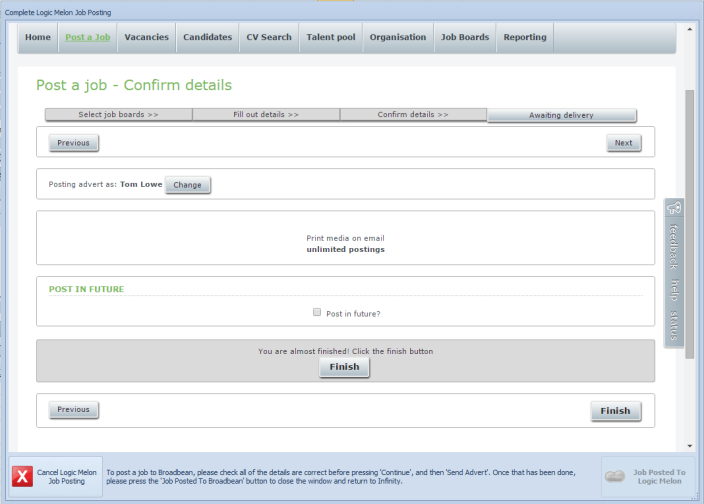This screenshot has width=704, height=504.
Task: Click the scrollbar down arrow
Action: click(689, 445)
